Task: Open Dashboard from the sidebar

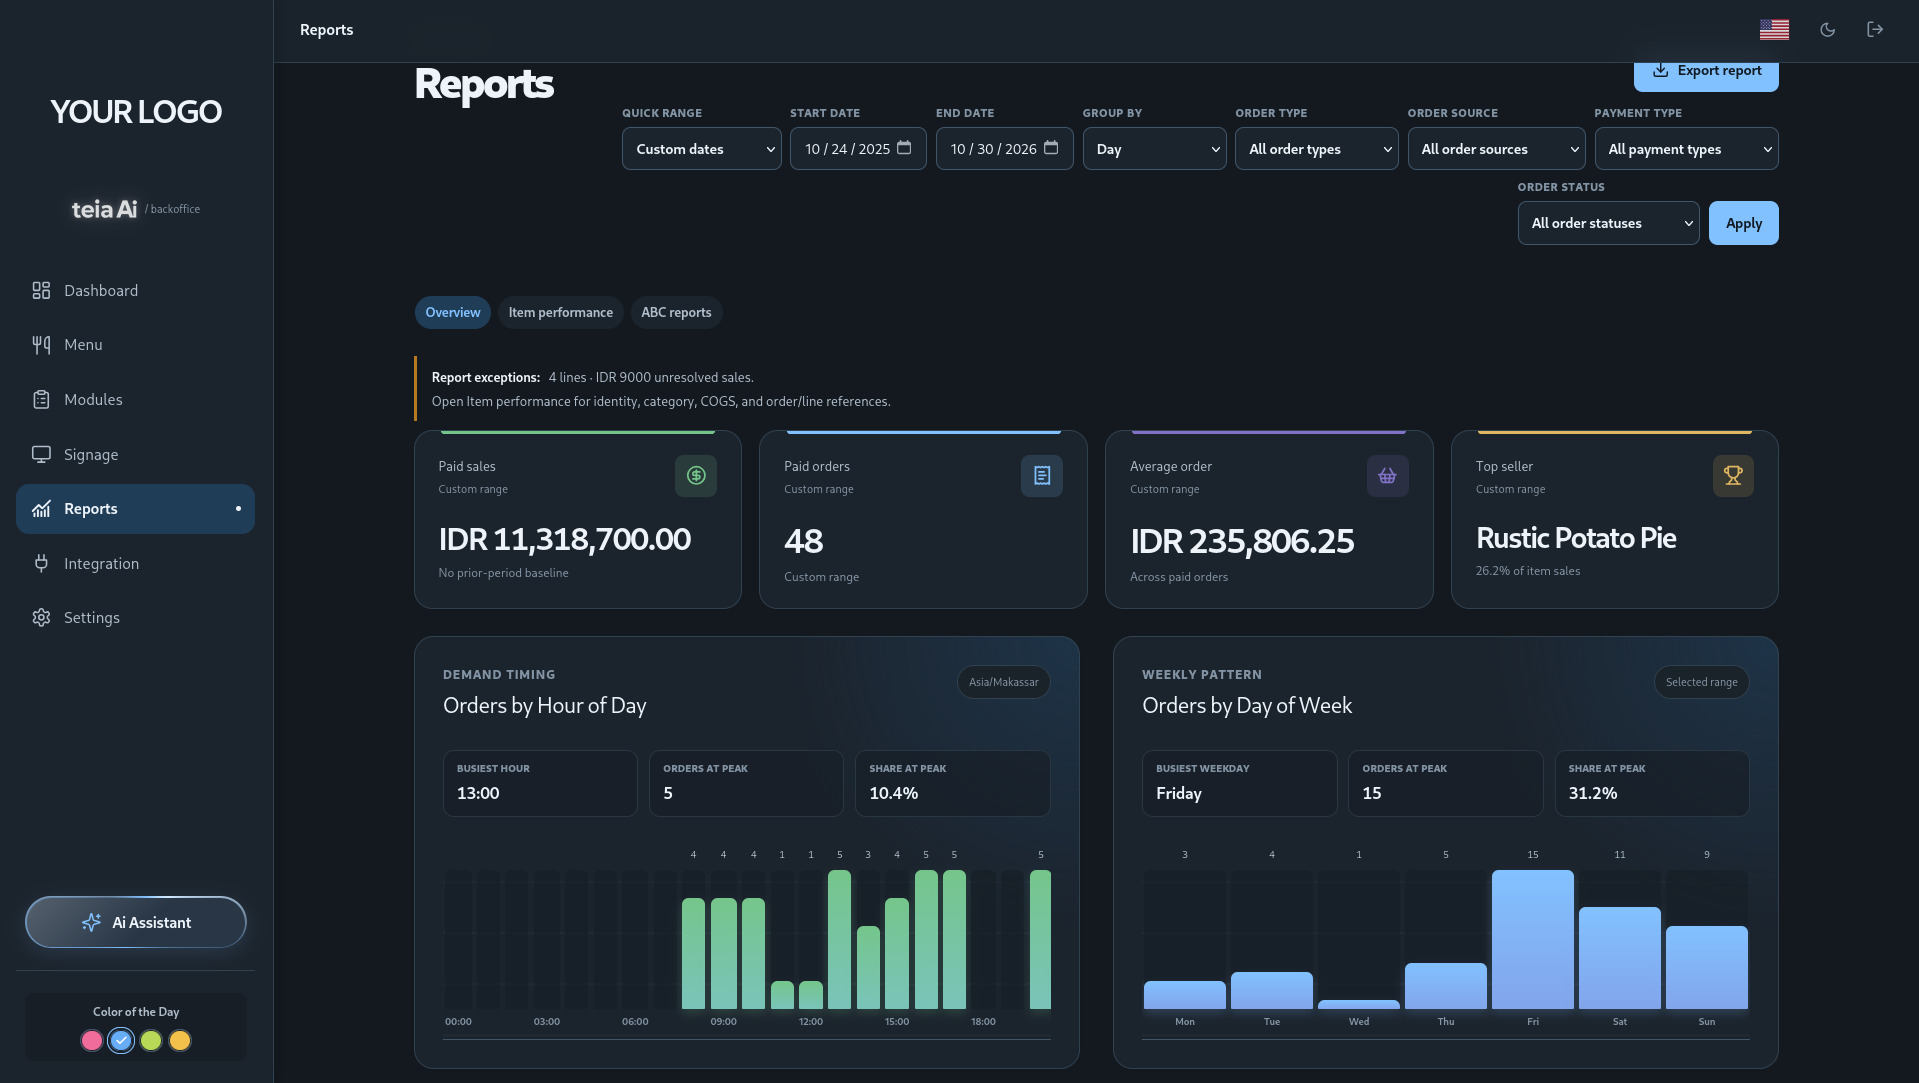Action: tap(135, 290)
